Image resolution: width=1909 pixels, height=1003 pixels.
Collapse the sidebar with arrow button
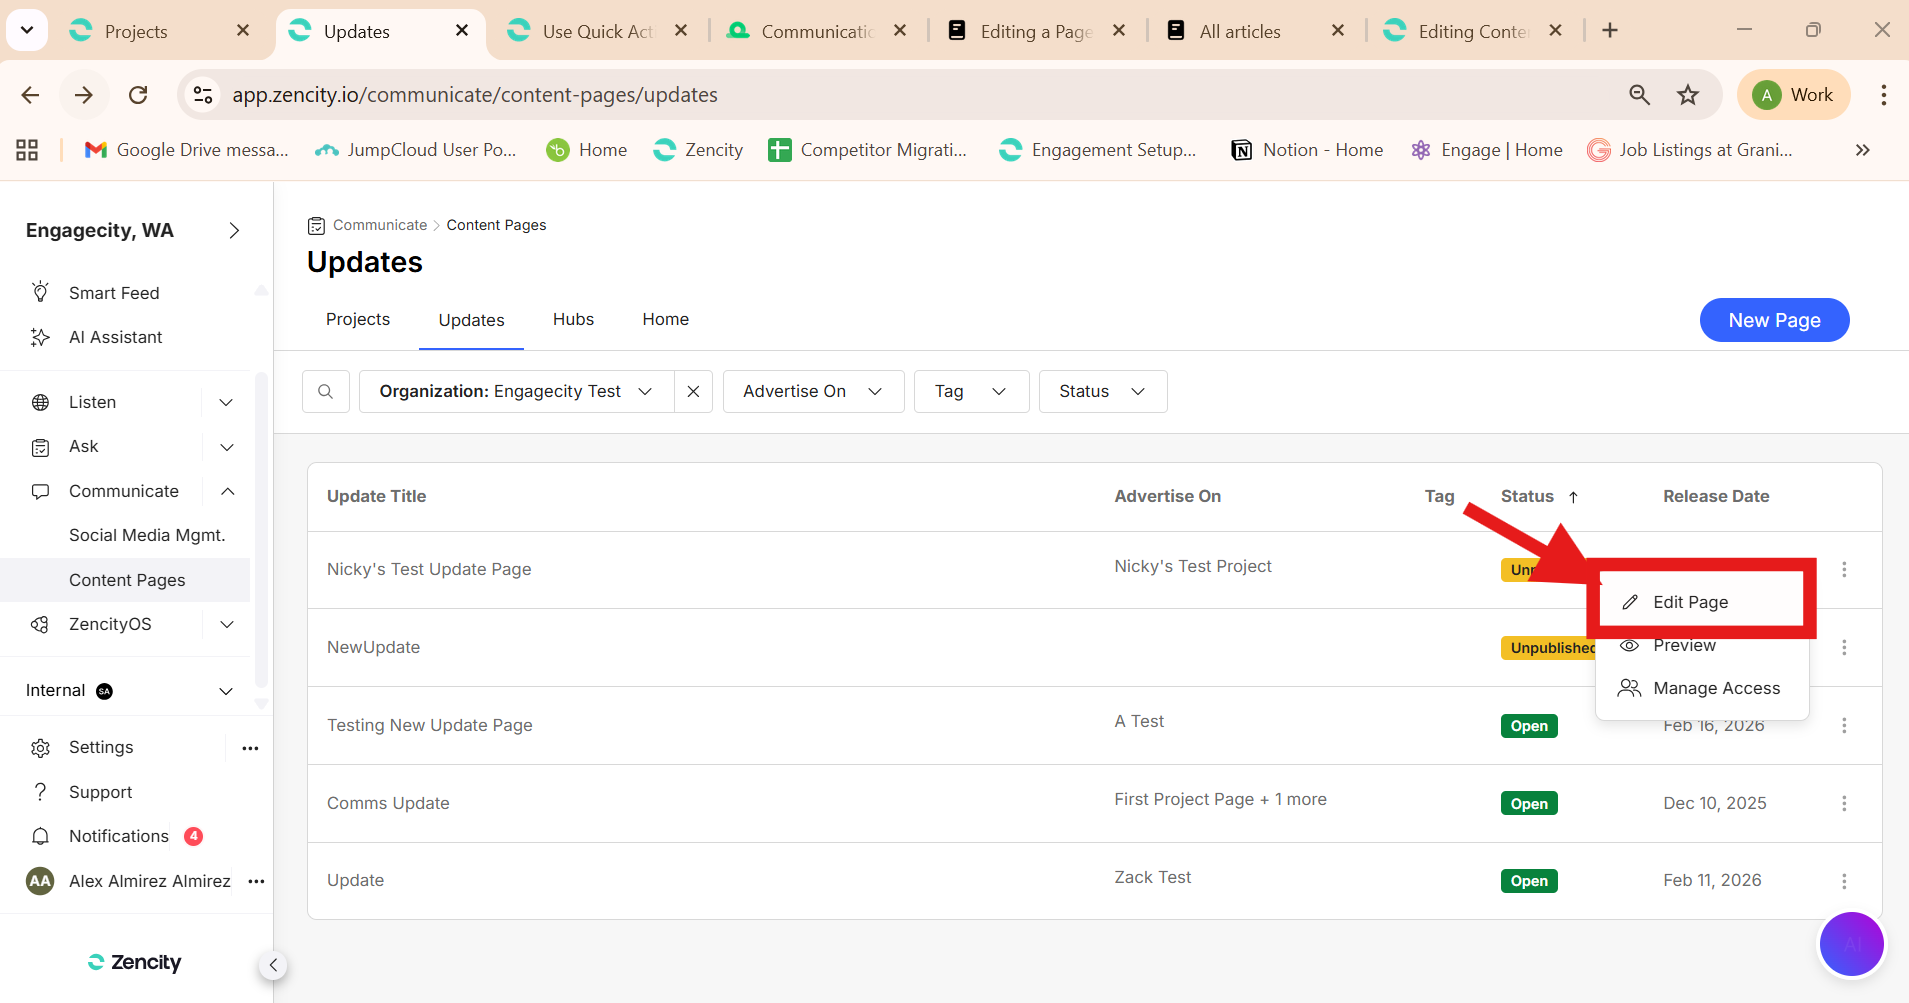pos(273,965)
